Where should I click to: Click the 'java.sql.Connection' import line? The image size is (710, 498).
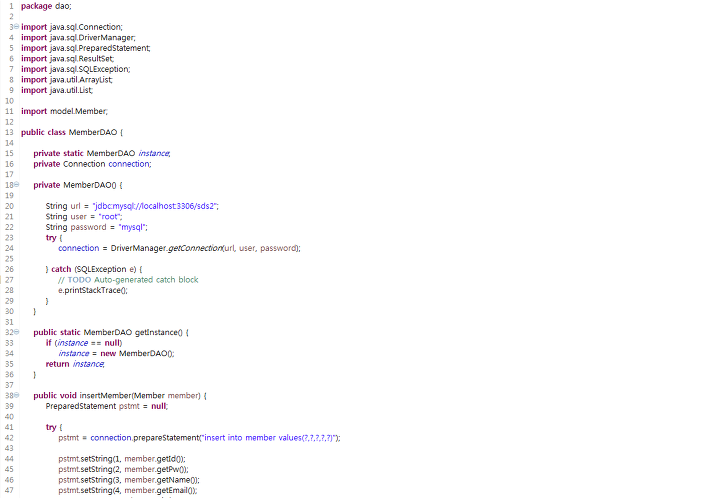(x=72, y=27)
